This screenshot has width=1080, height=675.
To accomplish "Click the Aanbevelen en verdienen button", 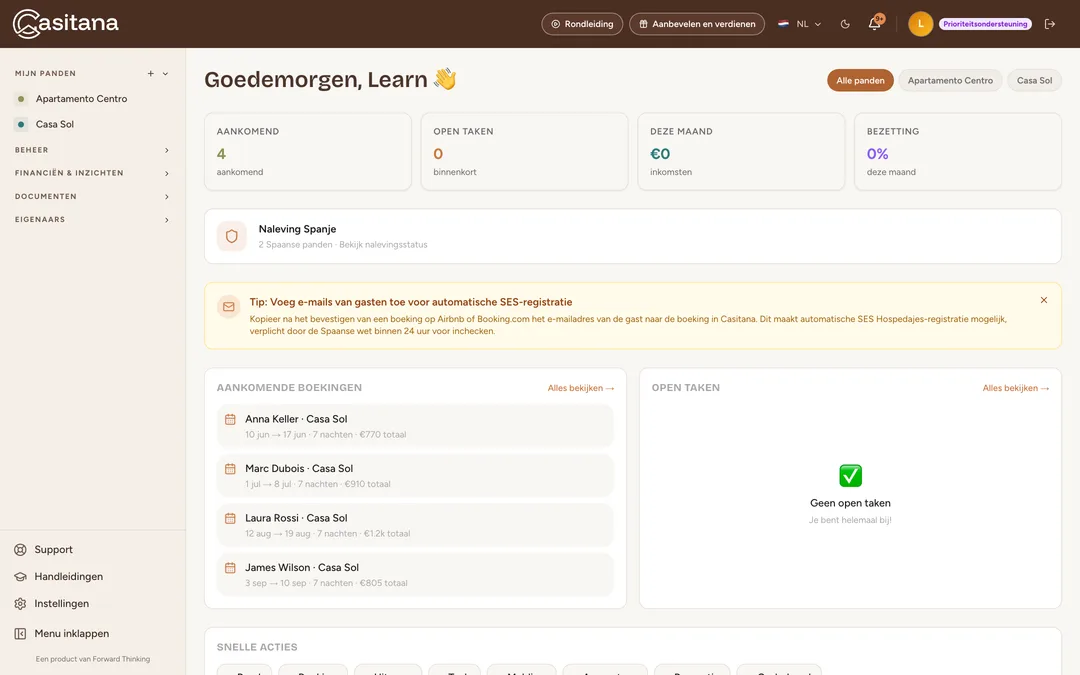I will pyautogui.click(x=696, y=24).
